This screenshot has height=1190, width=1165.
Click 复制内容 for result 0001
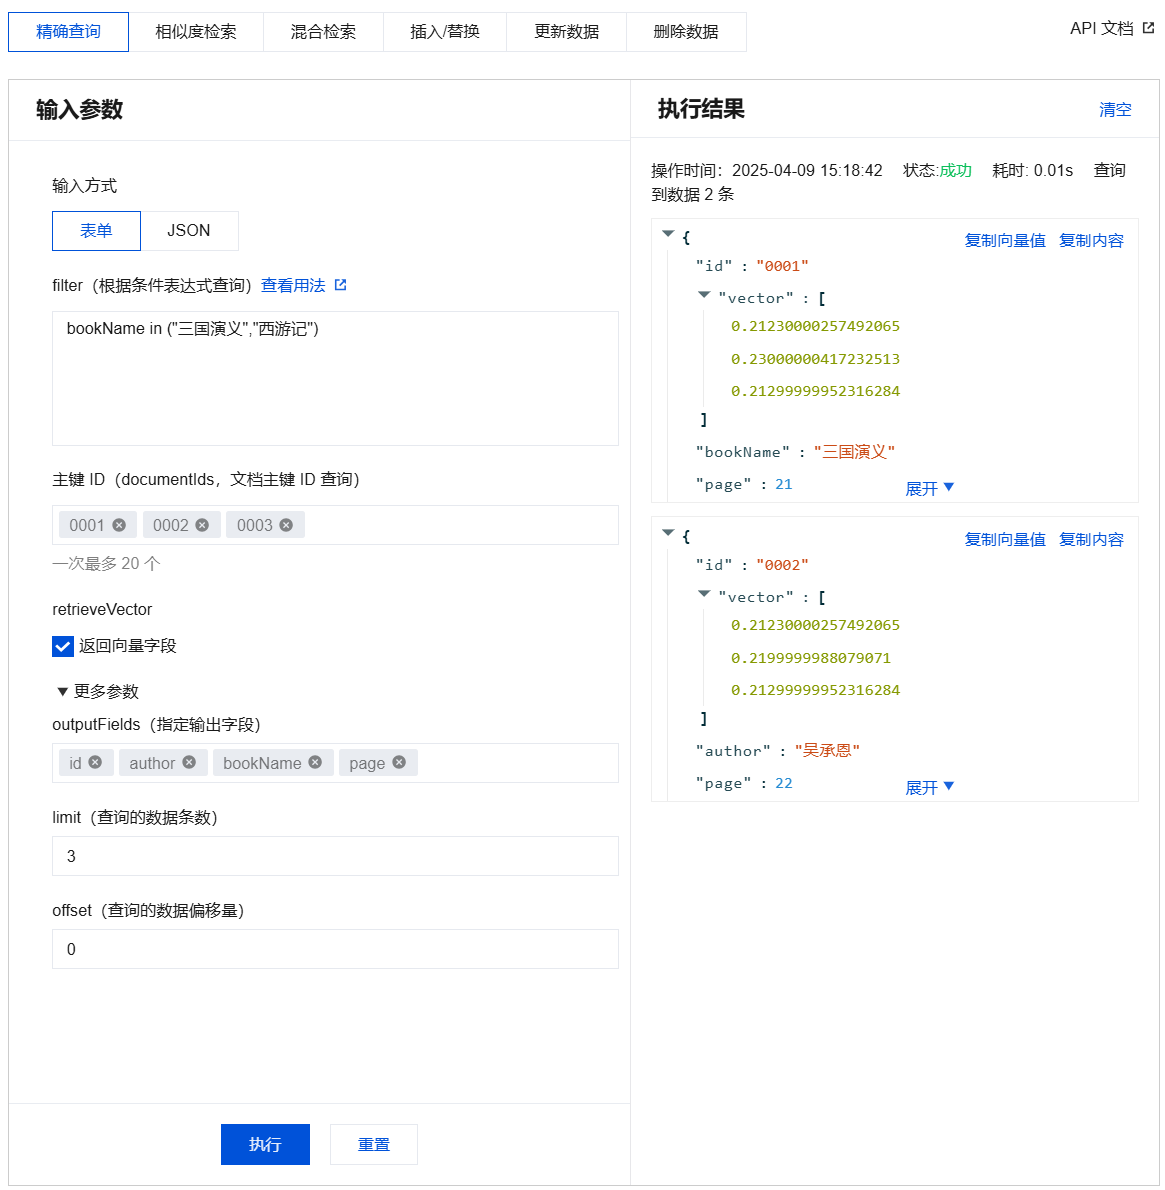coord(1091,241)
